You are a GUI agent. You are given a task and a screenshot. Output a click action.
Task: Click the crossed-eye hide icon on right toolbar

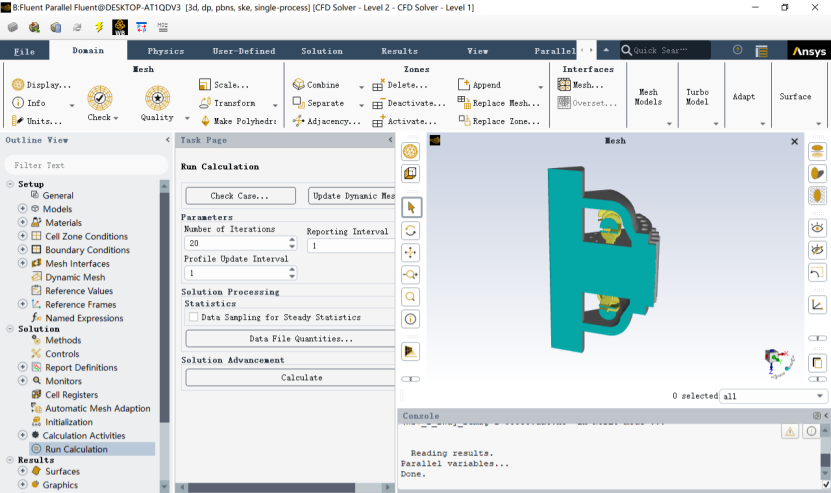tap(817, 250)
